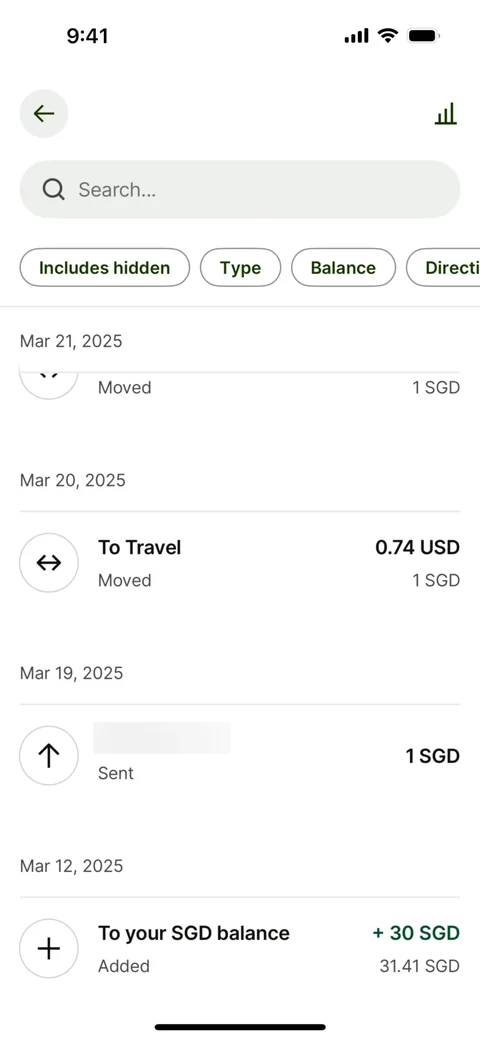This screenshot has height=1040, width=480.
Task: Open the Type filter dropdown
Action: point(241,267)
